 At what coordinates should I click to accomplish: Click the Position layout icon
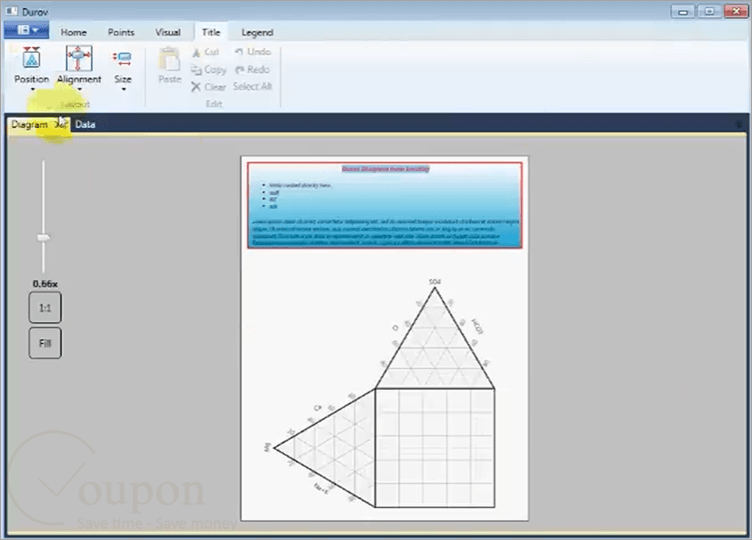click(32, 59)
